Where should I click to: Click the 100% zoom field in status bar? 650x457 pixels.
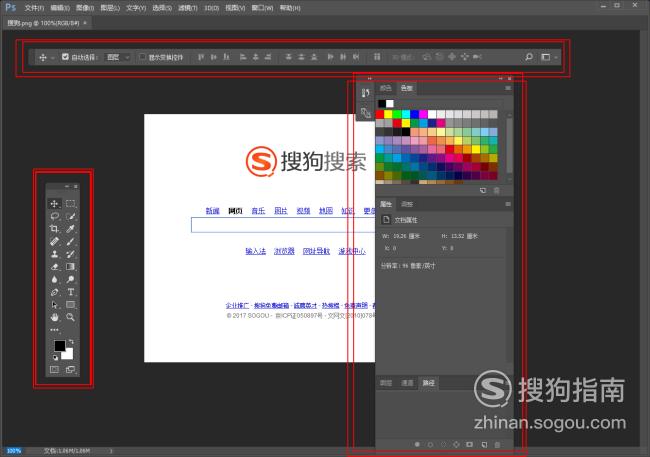(14, 450)
